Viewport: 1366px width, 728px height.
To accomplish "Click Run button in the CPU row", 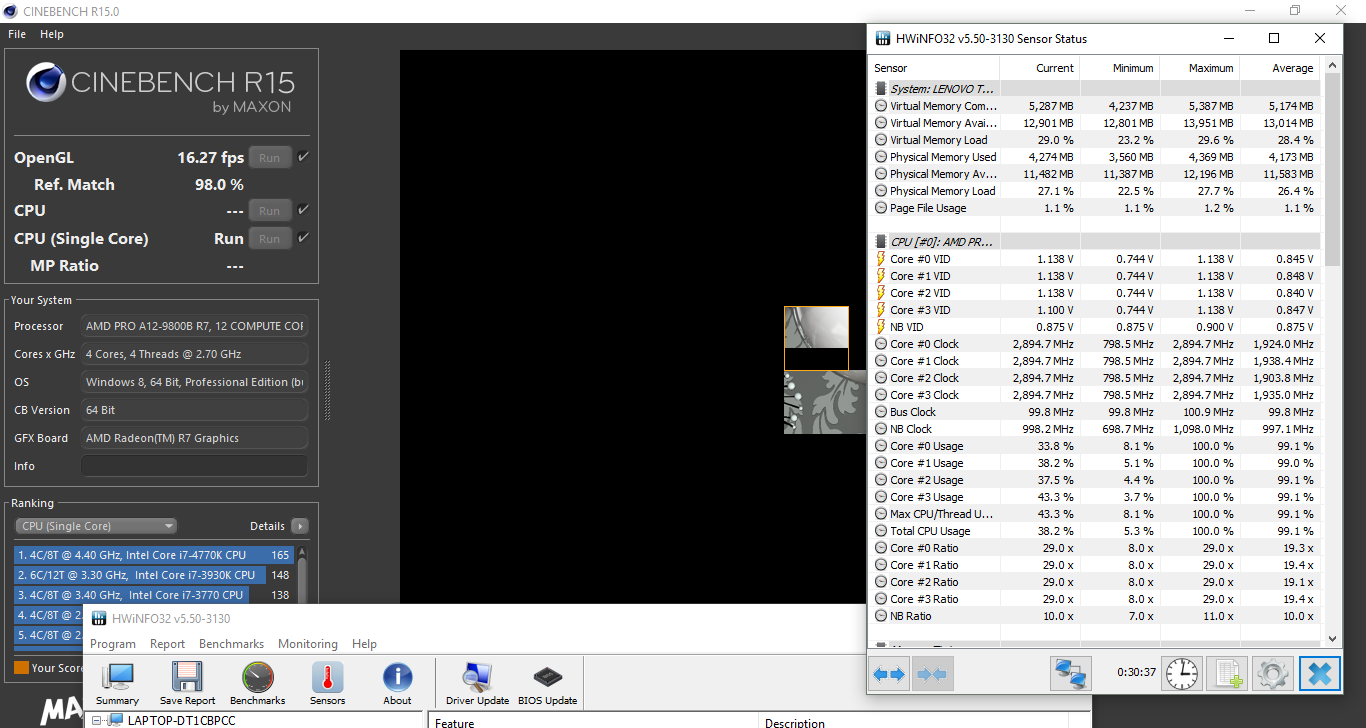I will click(270, 210).
